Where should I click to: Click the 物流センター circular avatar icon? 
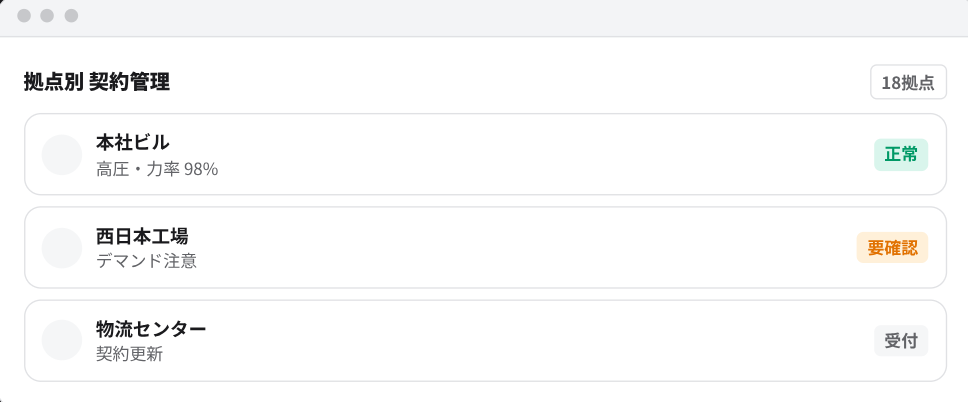62,340
